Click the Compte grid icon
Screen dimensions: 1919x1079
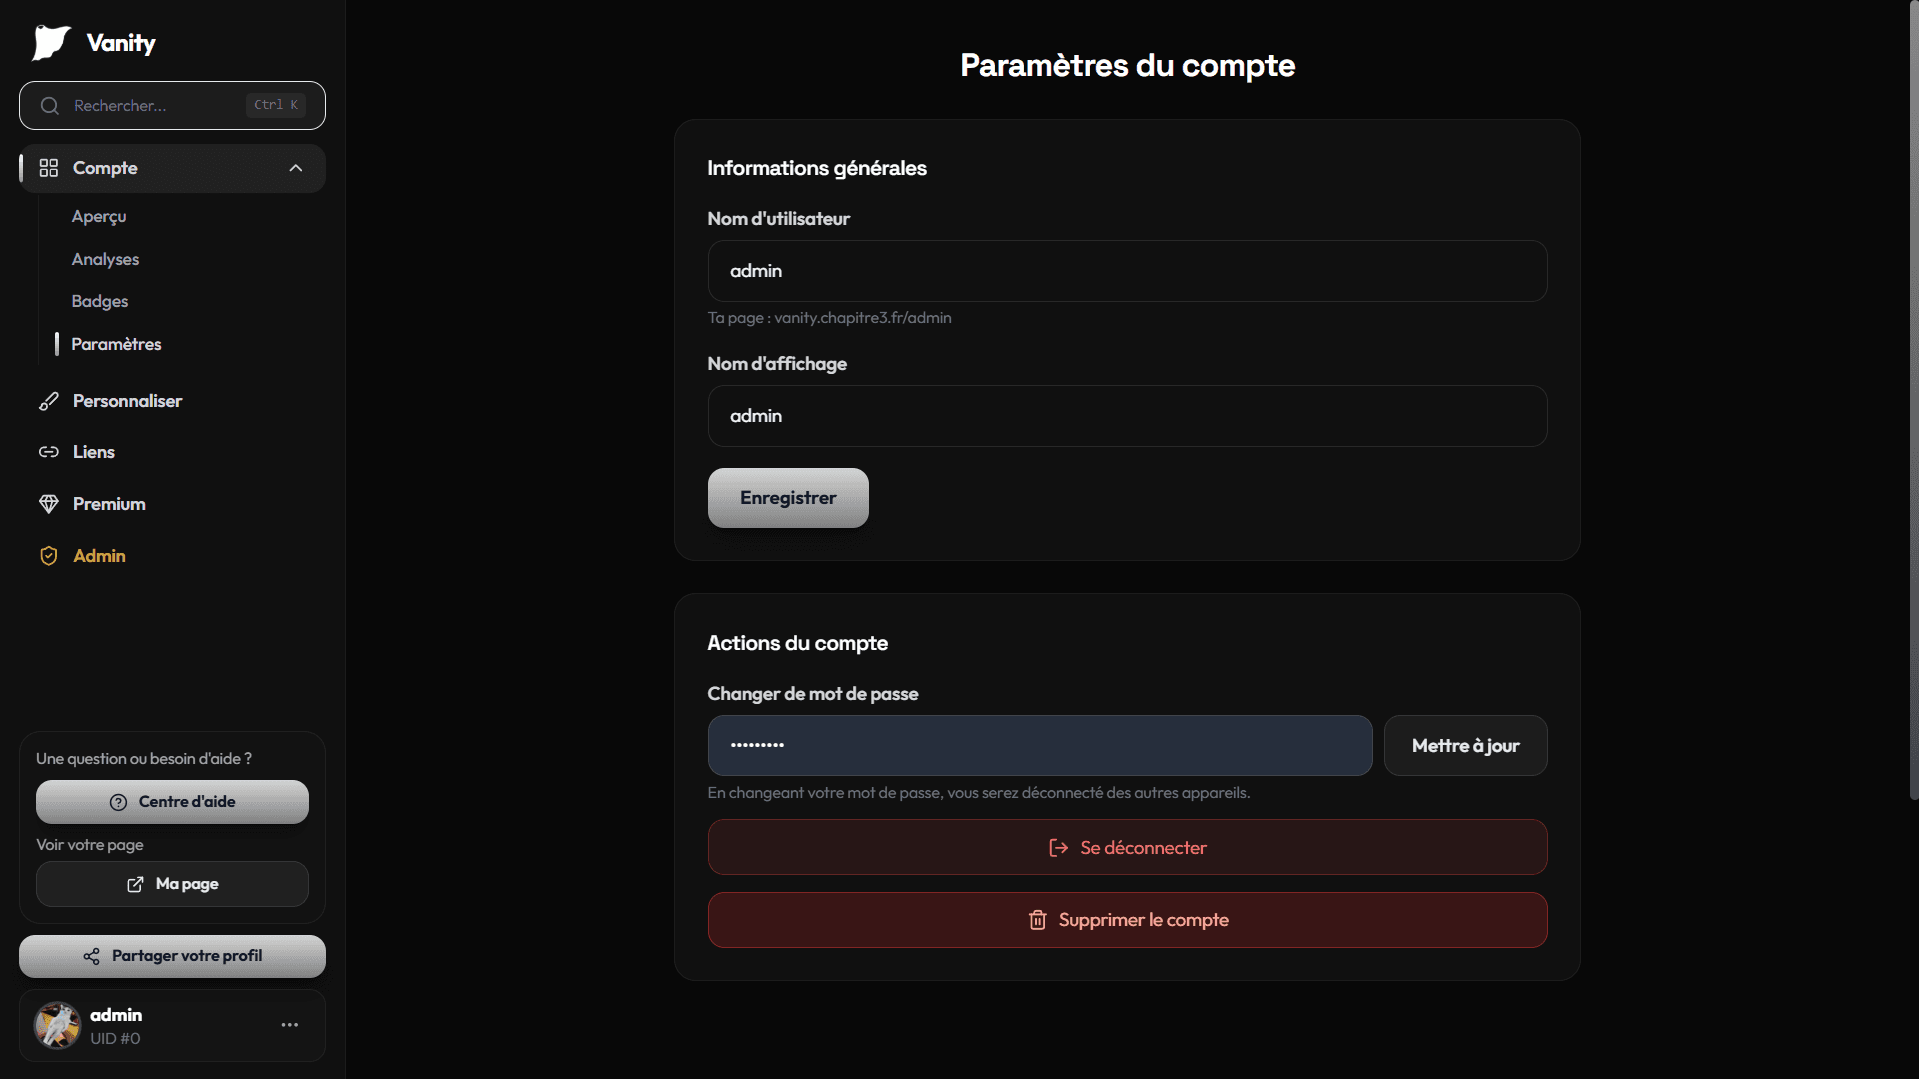point(48,168)
